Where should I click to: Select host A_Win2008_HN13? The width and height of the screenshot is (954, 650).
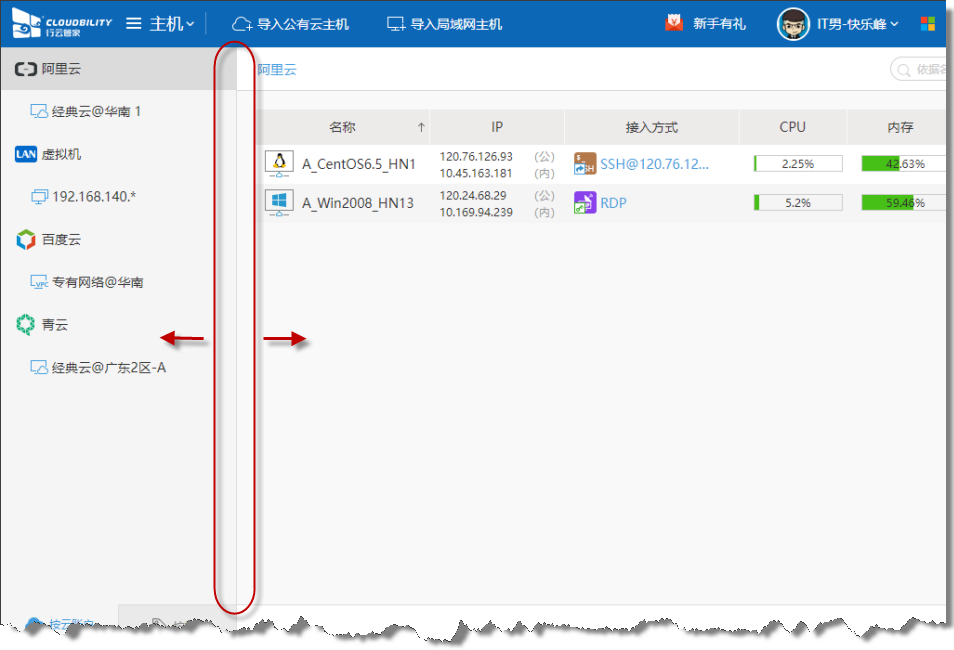pyautogui.click(x=358, y=203)
